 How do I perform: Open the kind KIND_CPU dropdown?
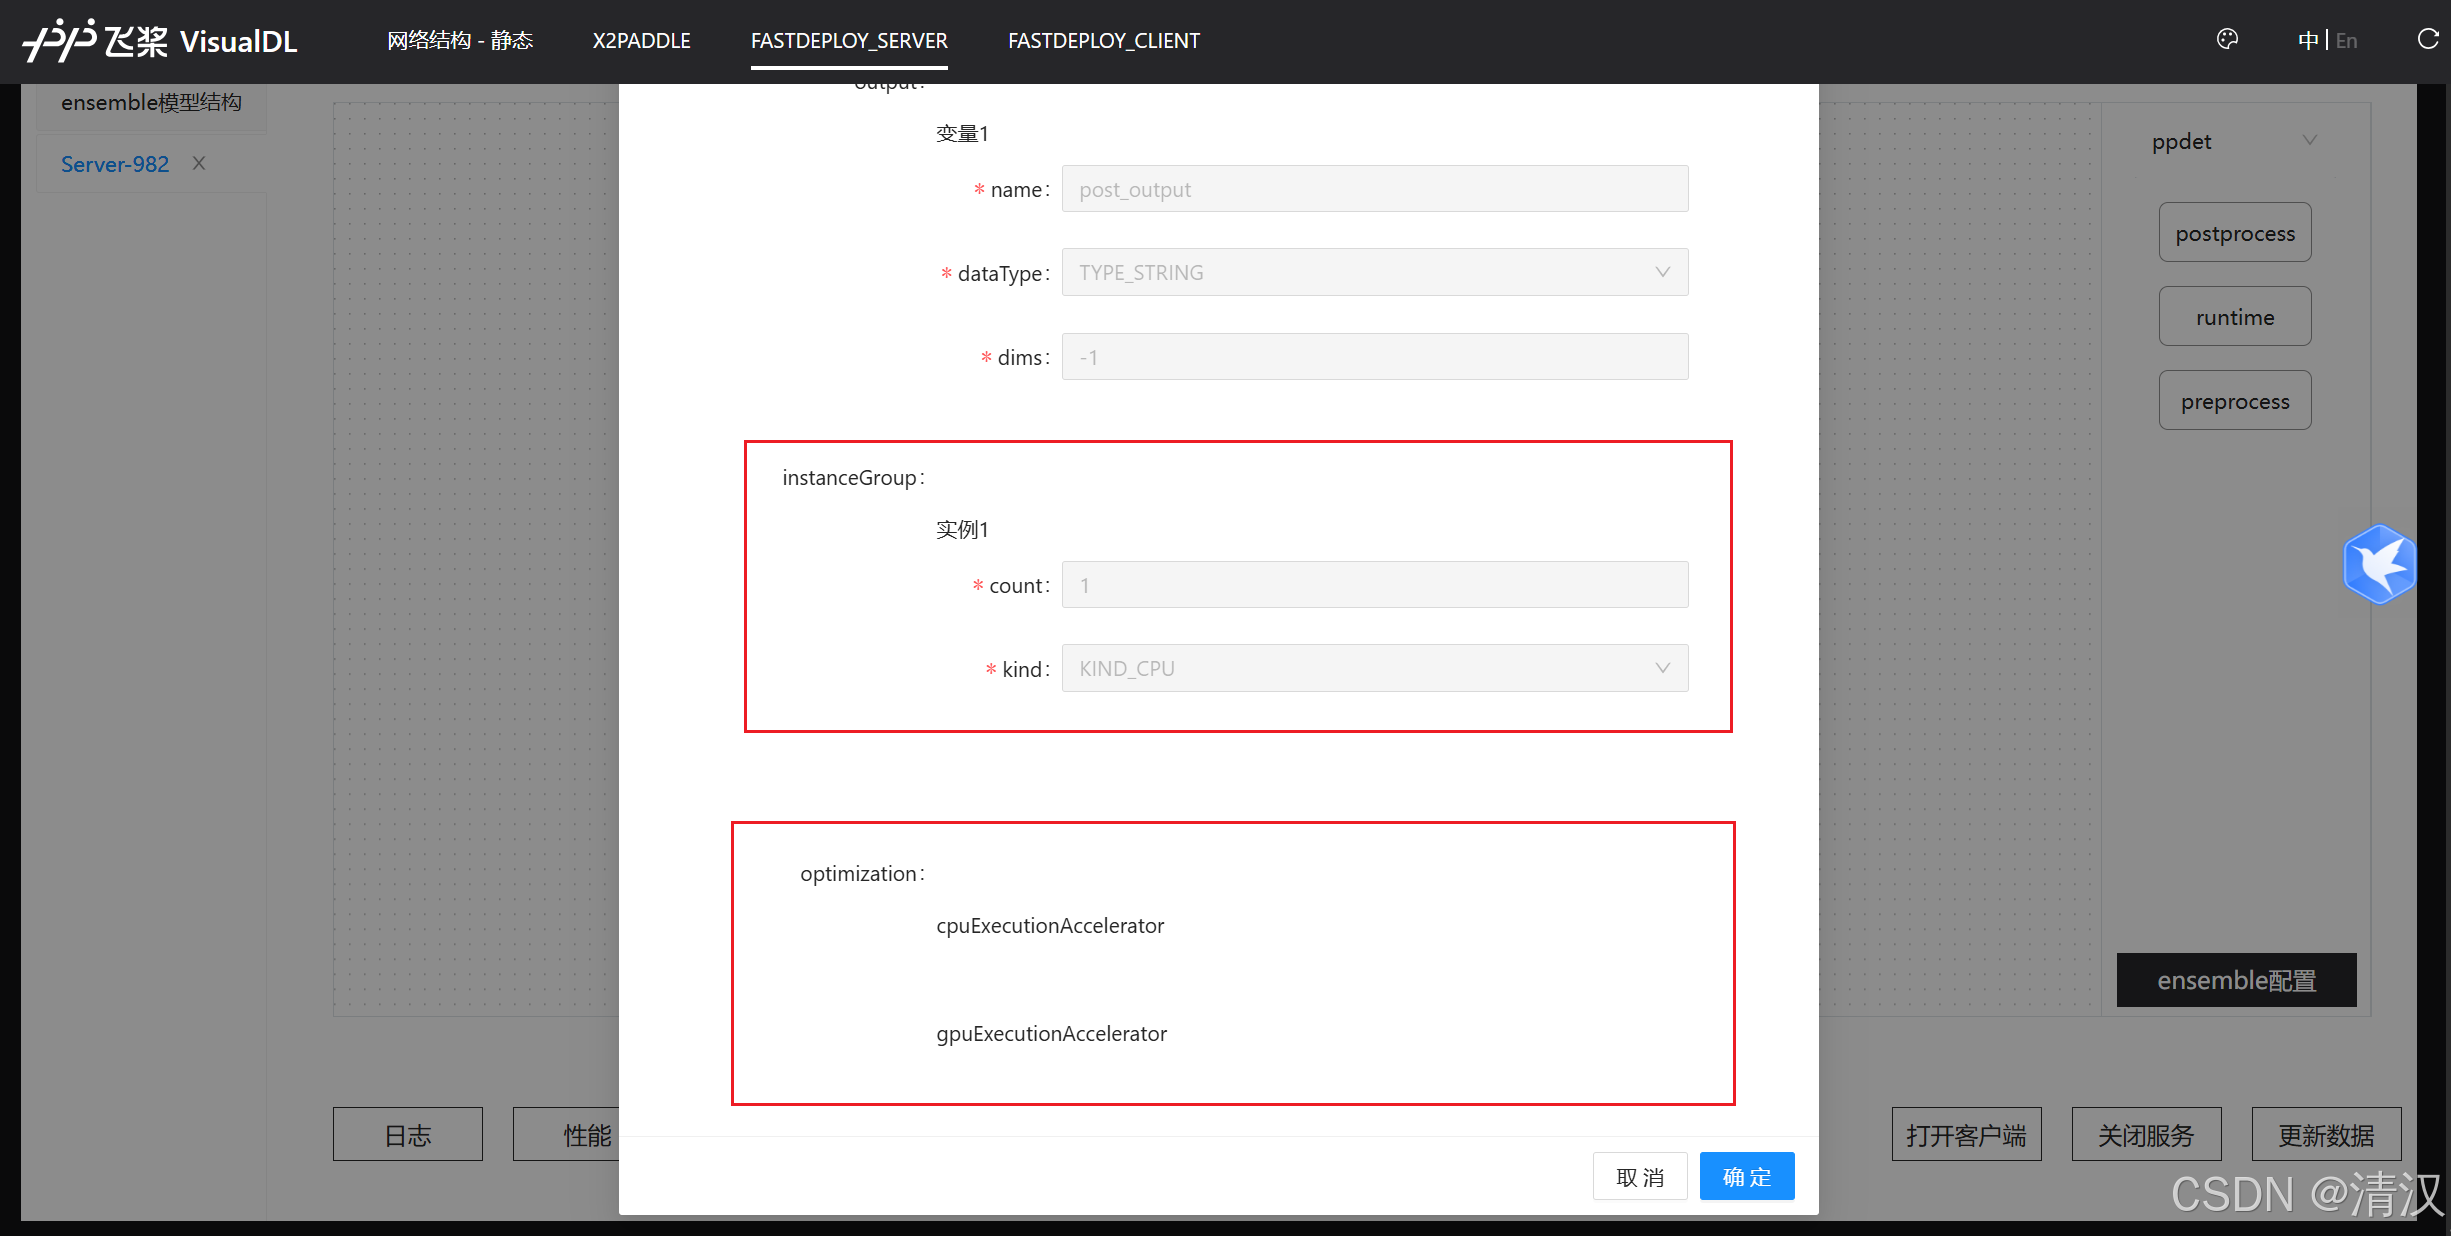click(1375, 668)
